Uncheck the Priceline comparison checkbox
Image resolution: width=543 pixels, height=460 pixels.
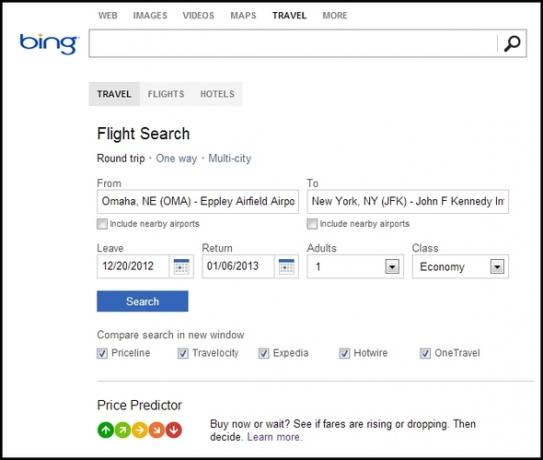[102, 353]
